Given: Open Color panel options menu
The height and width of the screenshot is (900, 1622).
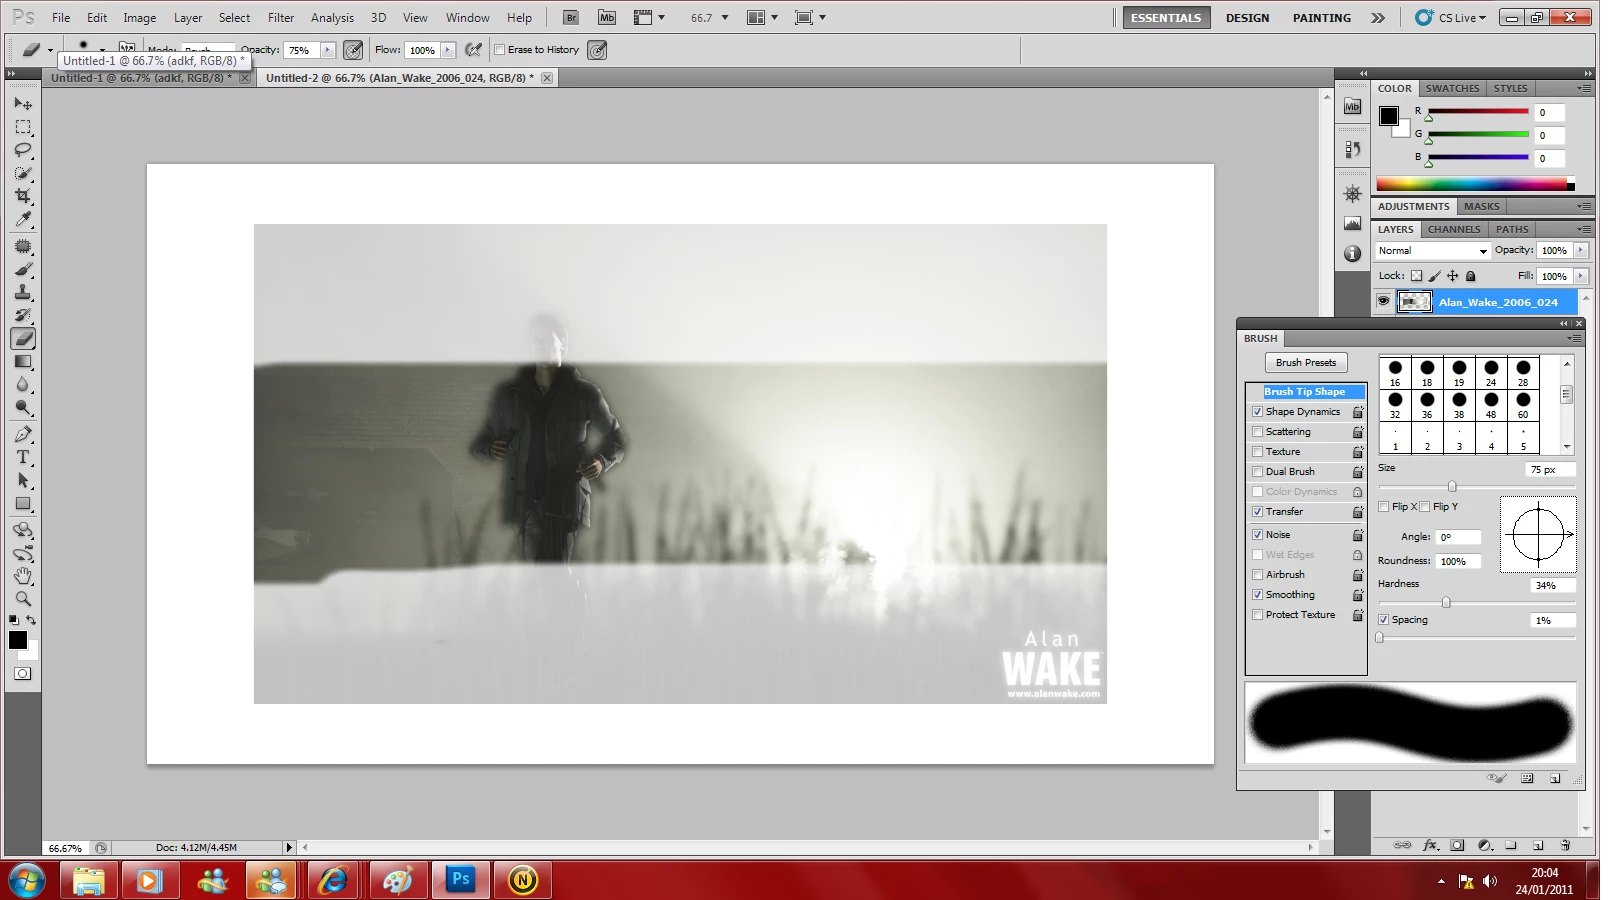Looking at the screenshot, I should (x=1583, y=88).
